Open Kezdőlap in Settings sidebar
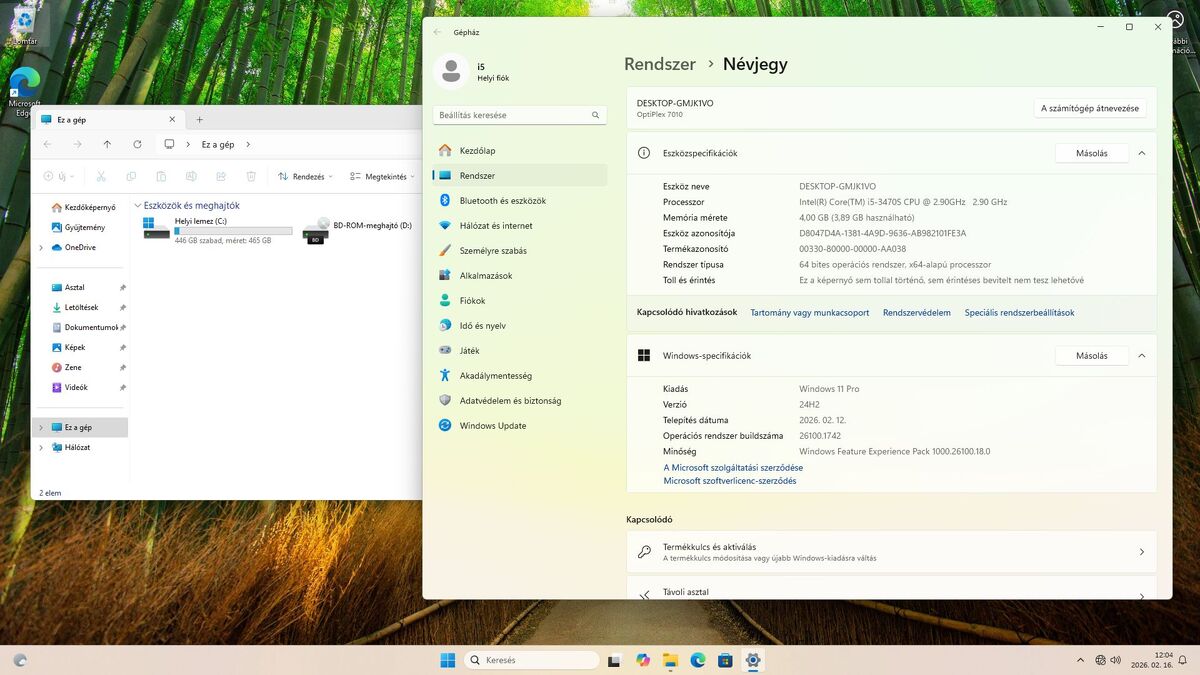 coord(519,150)
